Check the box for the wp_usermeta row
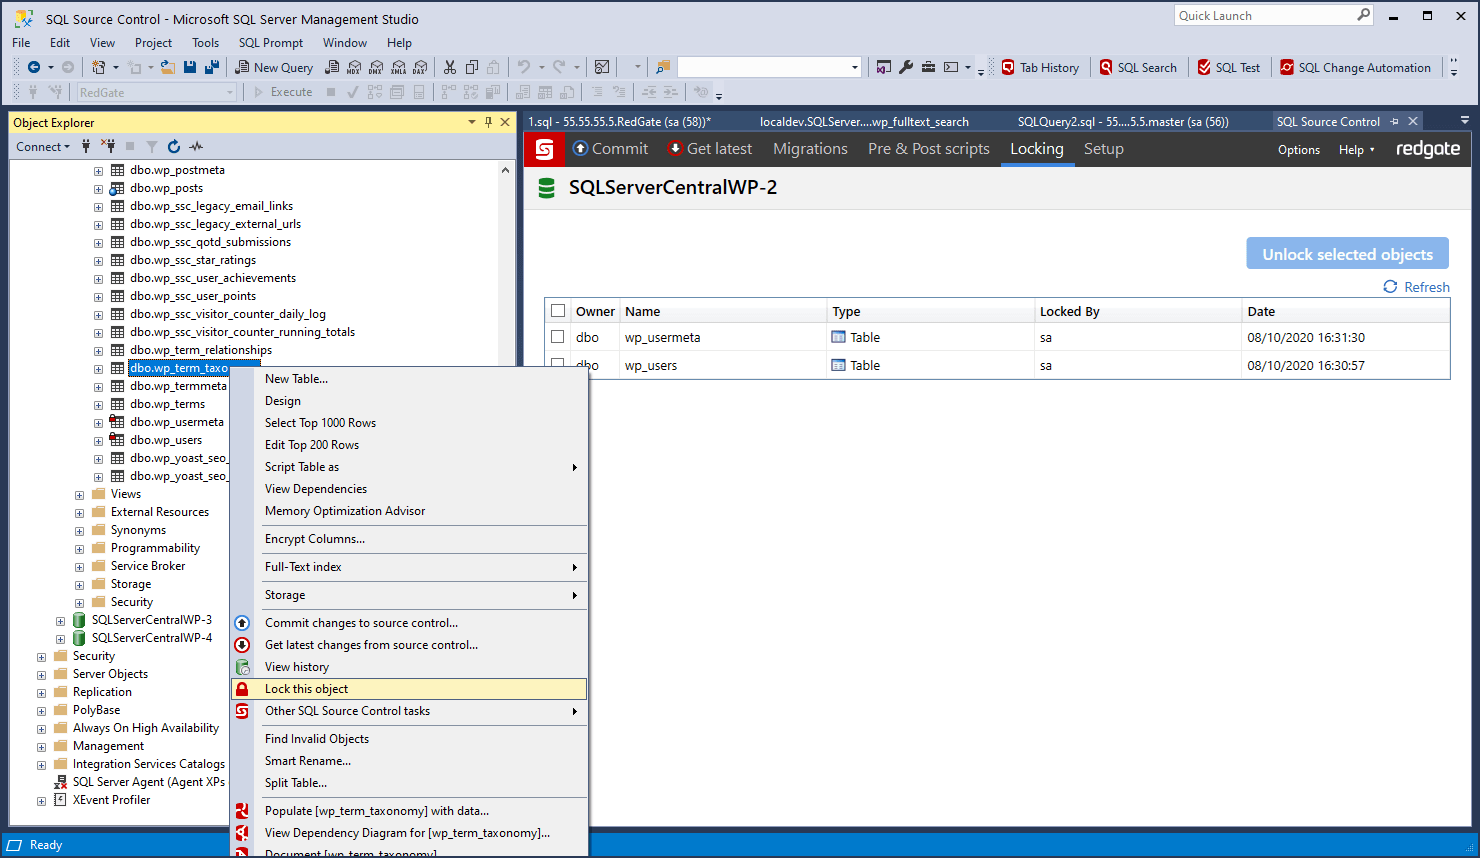This screenshot has width=1480, height=858. pyautogui.click(x=558, y=337)
